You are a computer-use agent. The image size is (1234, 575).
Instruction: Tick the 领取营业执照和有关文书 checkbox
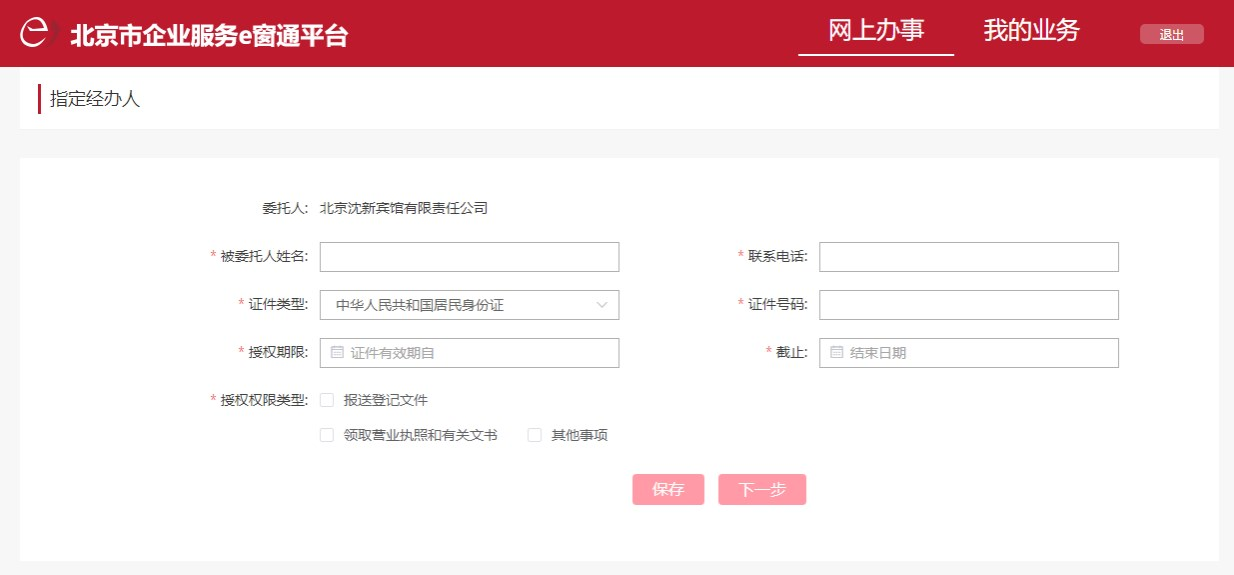click(x=327, y=435)
